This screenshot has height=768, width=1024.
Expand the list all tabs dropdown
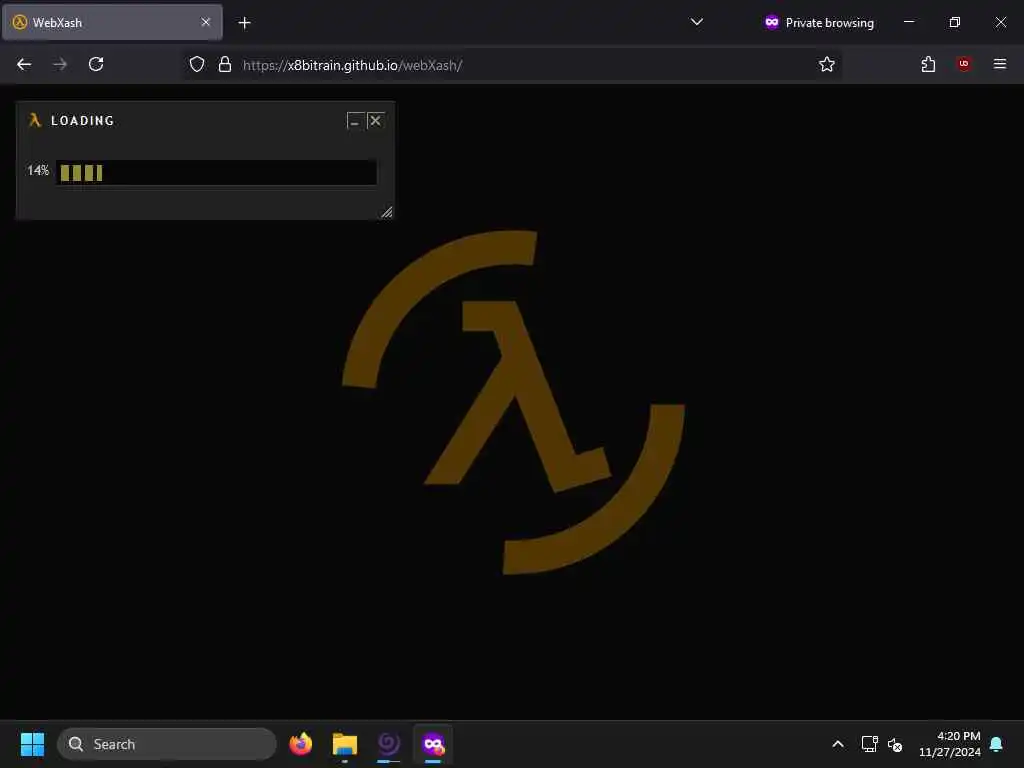tap(697, 22)
